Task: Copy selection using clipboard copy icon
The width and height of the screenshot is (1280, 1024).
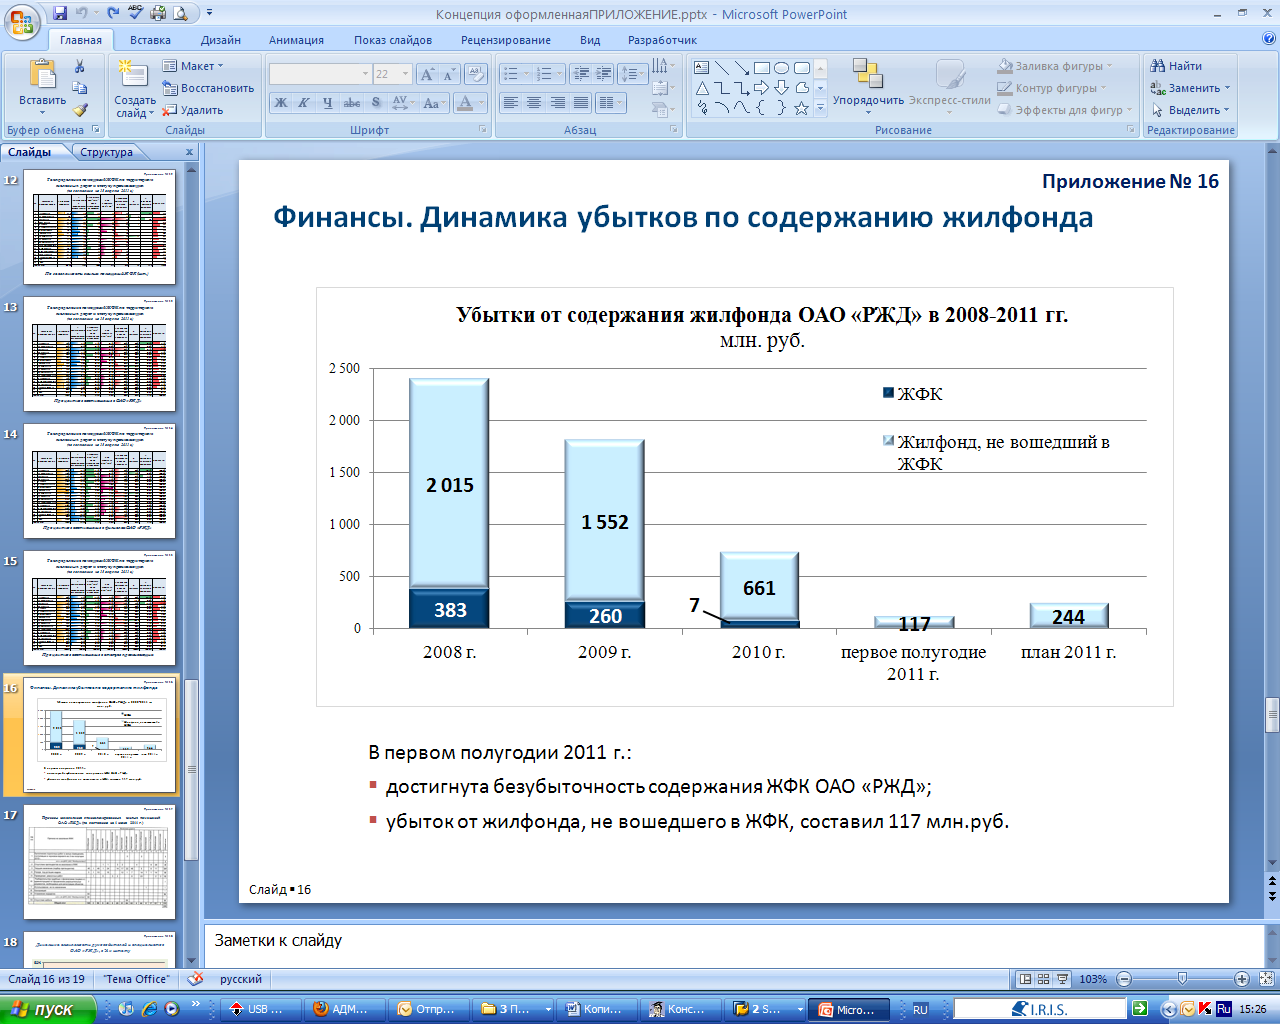Action: coord(80,88)
